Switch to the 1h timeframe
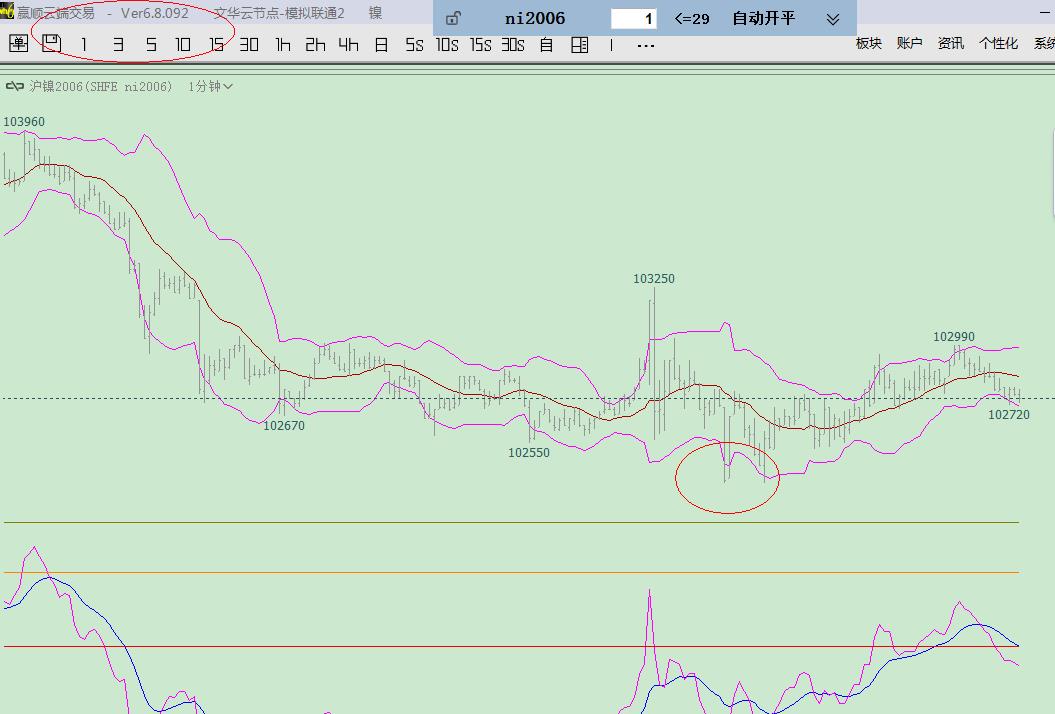Image resolution: width=1055 pixels, height=714 pixels. click(283, 45)
